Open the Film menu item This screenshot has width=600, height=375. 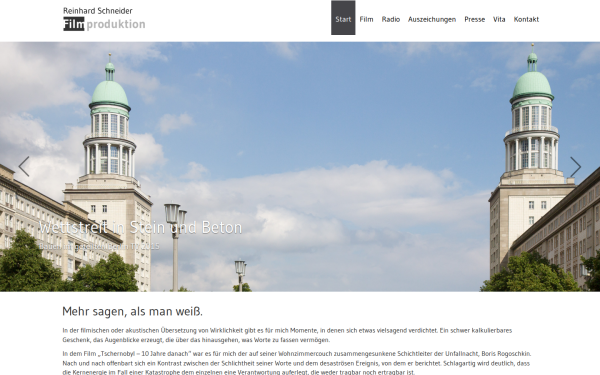[x=366, y=19]
